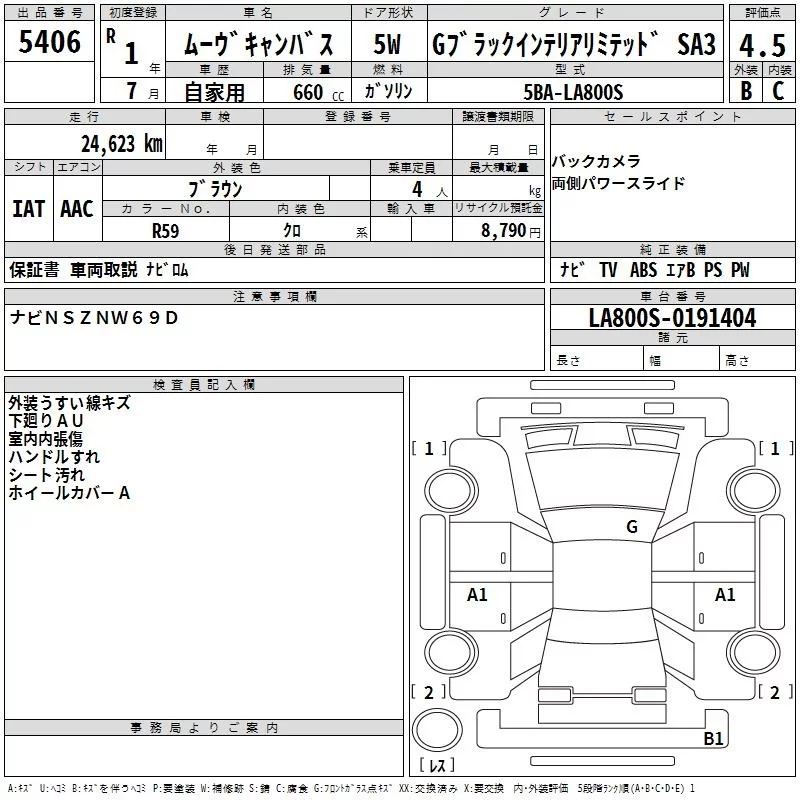The width and height of the screenshot is (800, 800).
Task: Click the interior grade C
Action: pyautogui.click(x=778, y=90)
